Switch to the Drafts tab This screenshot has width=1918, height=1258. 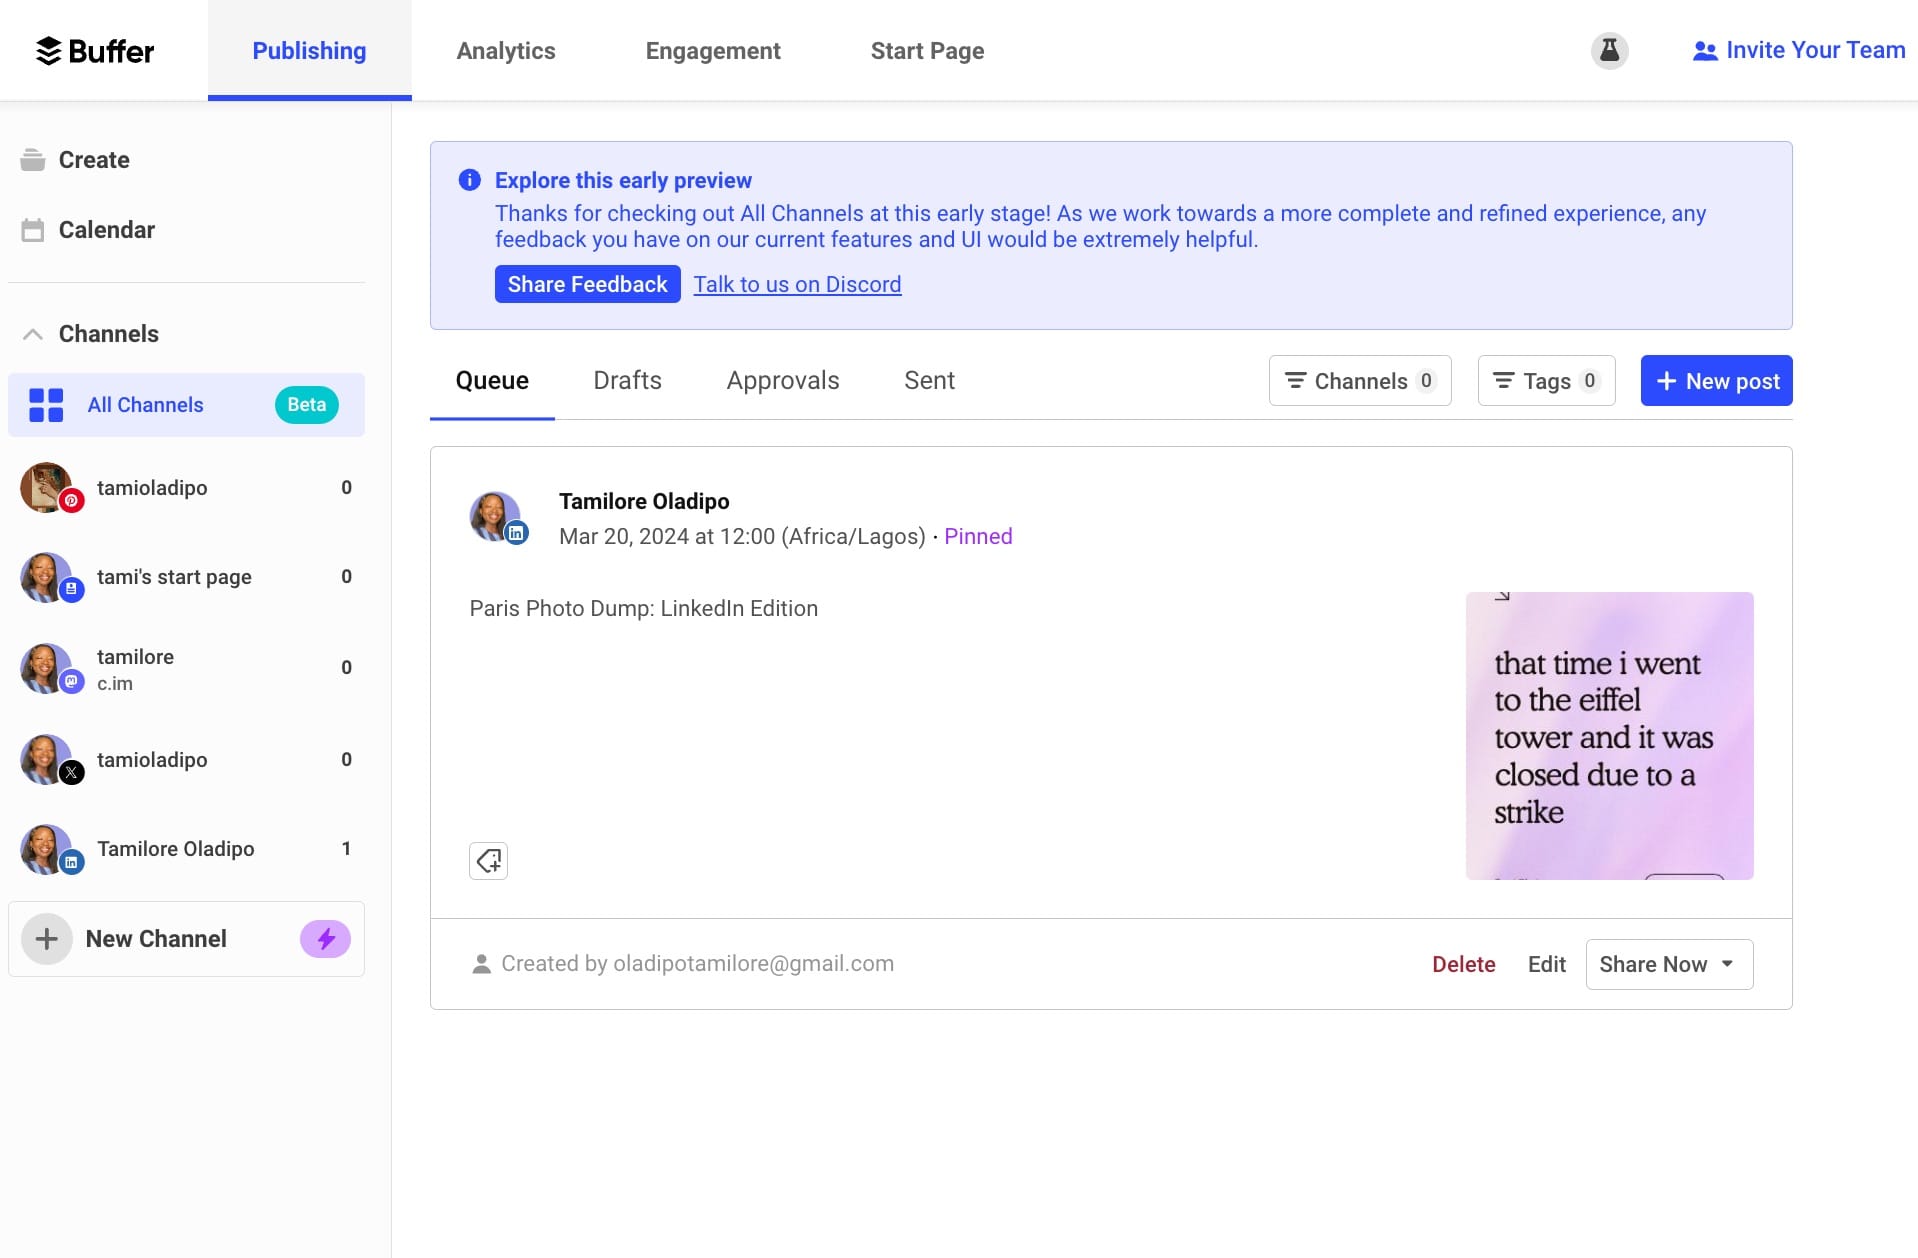pos(627,381)
